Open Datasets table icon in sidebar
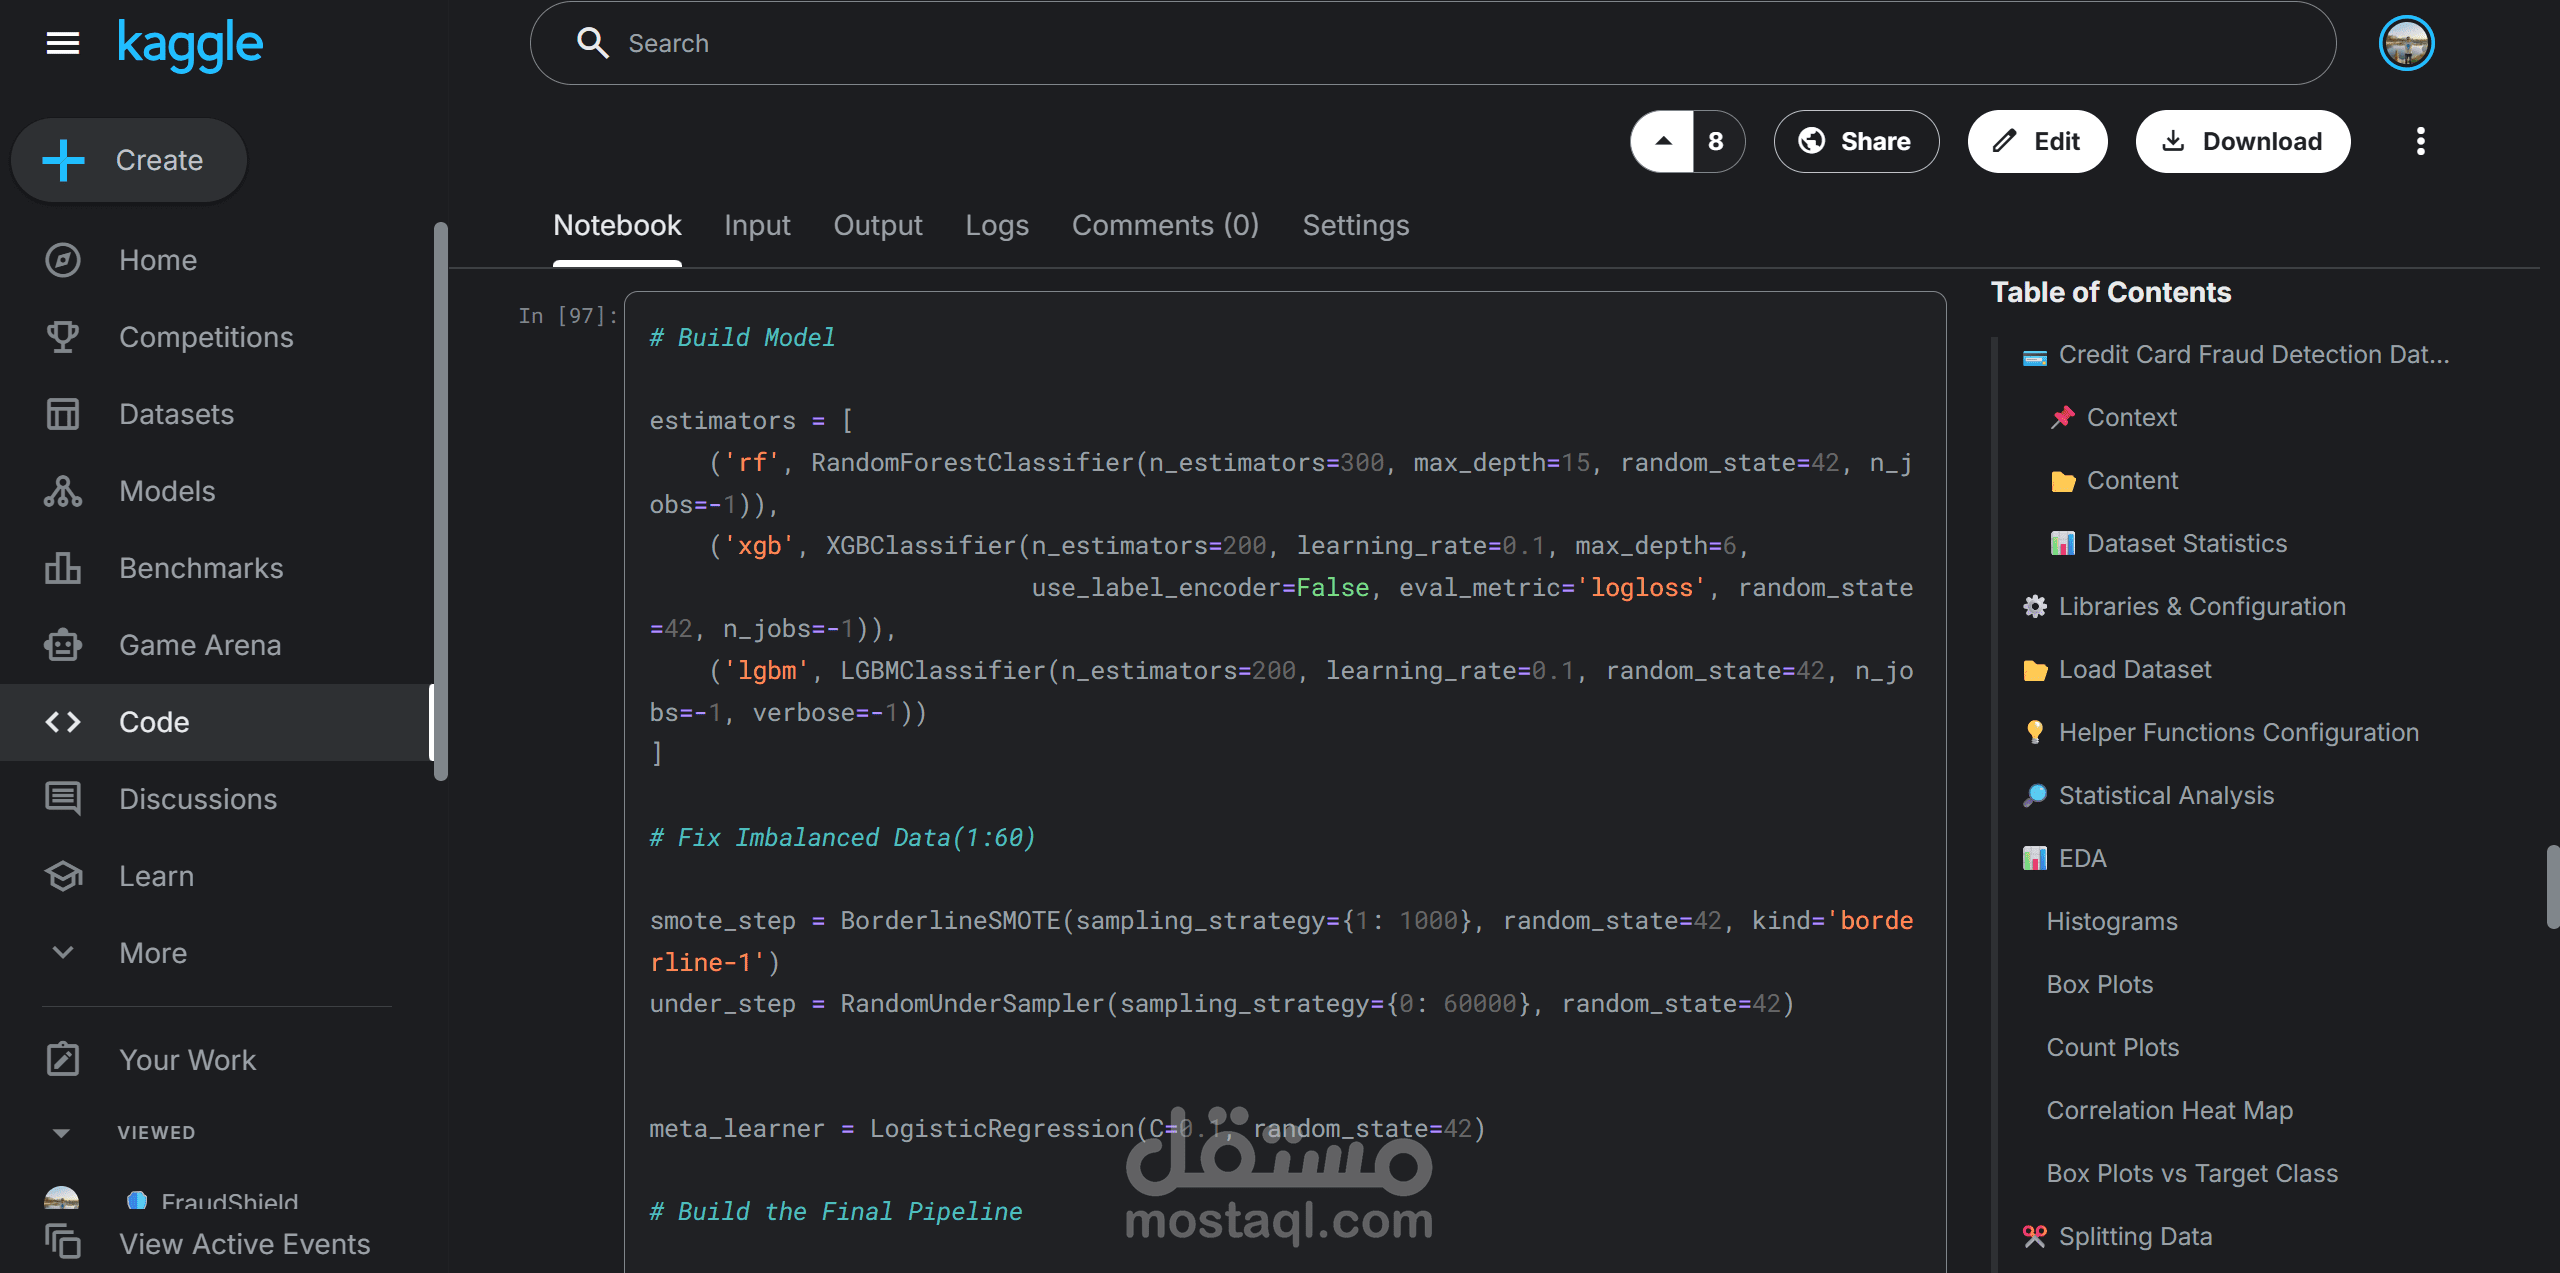 (62, 414)
